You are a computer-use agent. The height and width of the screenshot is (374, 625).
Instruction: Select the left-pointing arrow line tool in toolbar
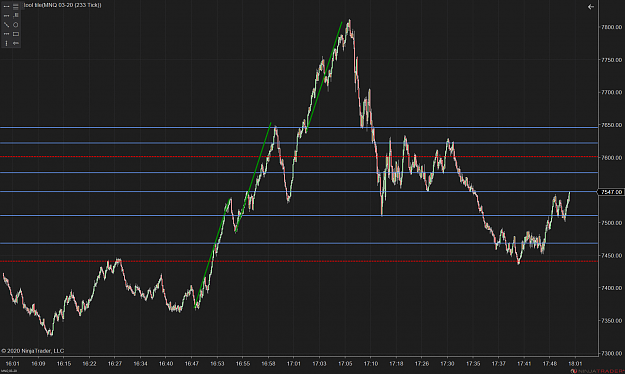pyautogui.click(x=16, y=43)
